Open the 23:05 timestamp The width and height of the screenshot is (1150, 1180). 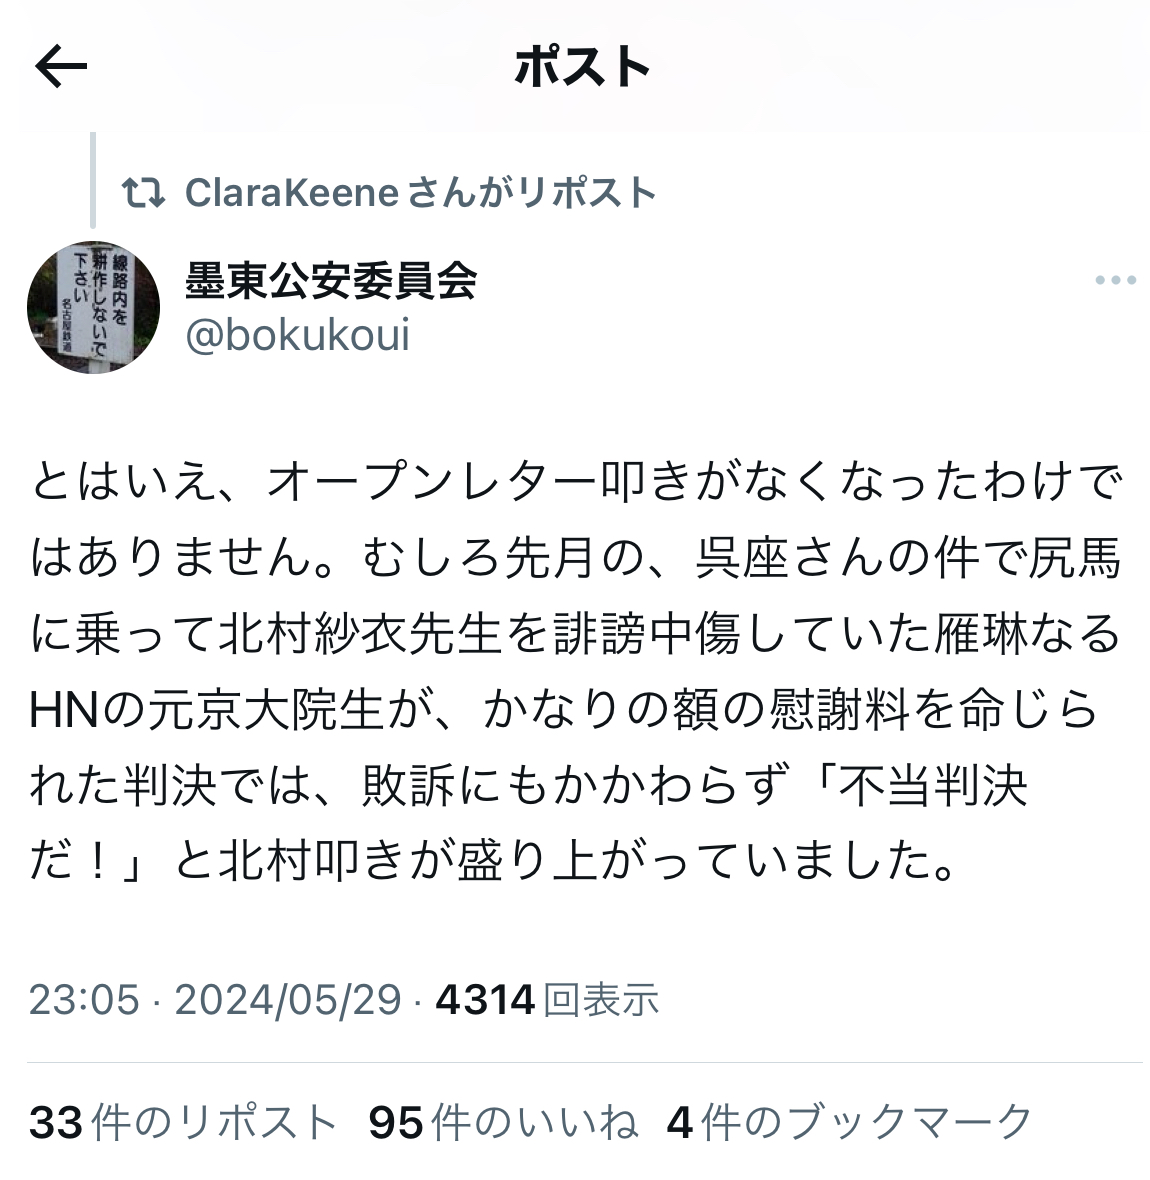(x=84, y=1000)
